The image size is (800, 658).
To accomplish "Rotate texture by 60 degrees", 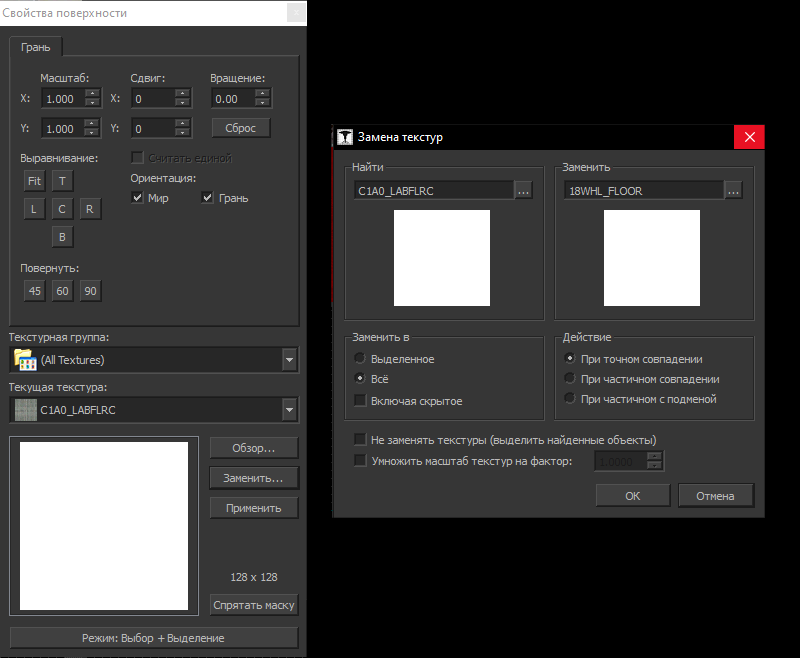I will click(x=62, y=291).
